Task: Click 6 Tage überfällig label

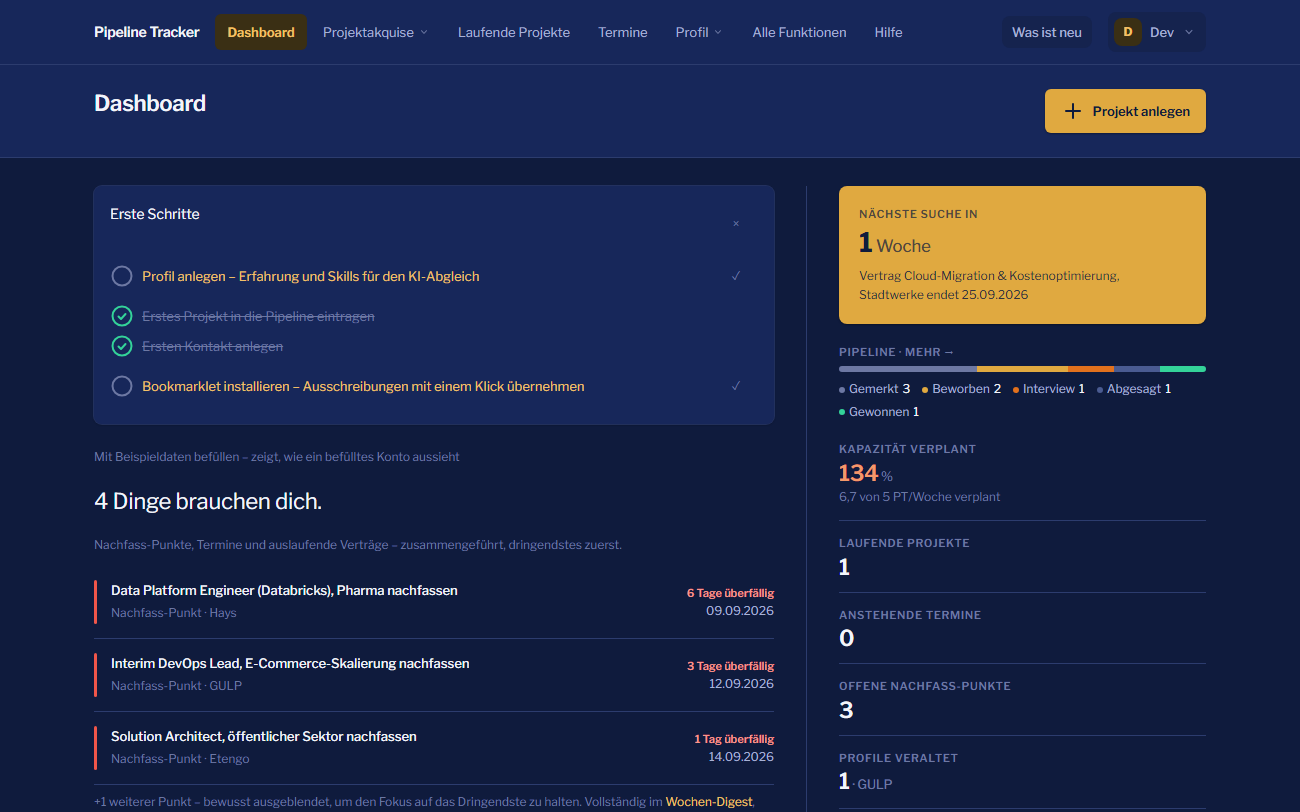Action: click(730, 593)
